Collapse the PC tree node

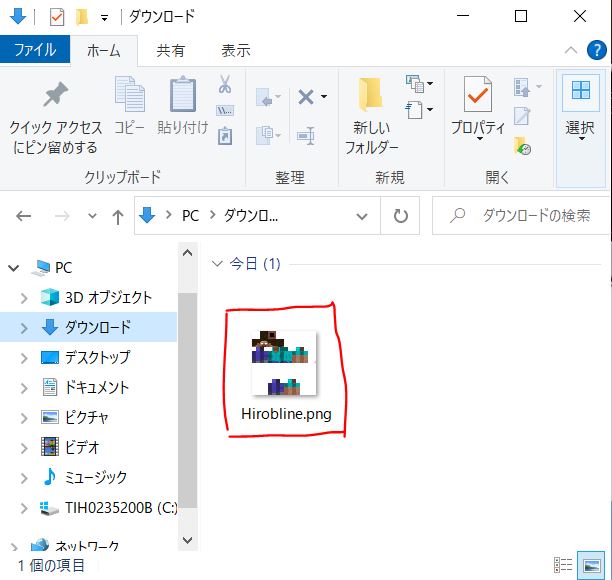[14, 268]
